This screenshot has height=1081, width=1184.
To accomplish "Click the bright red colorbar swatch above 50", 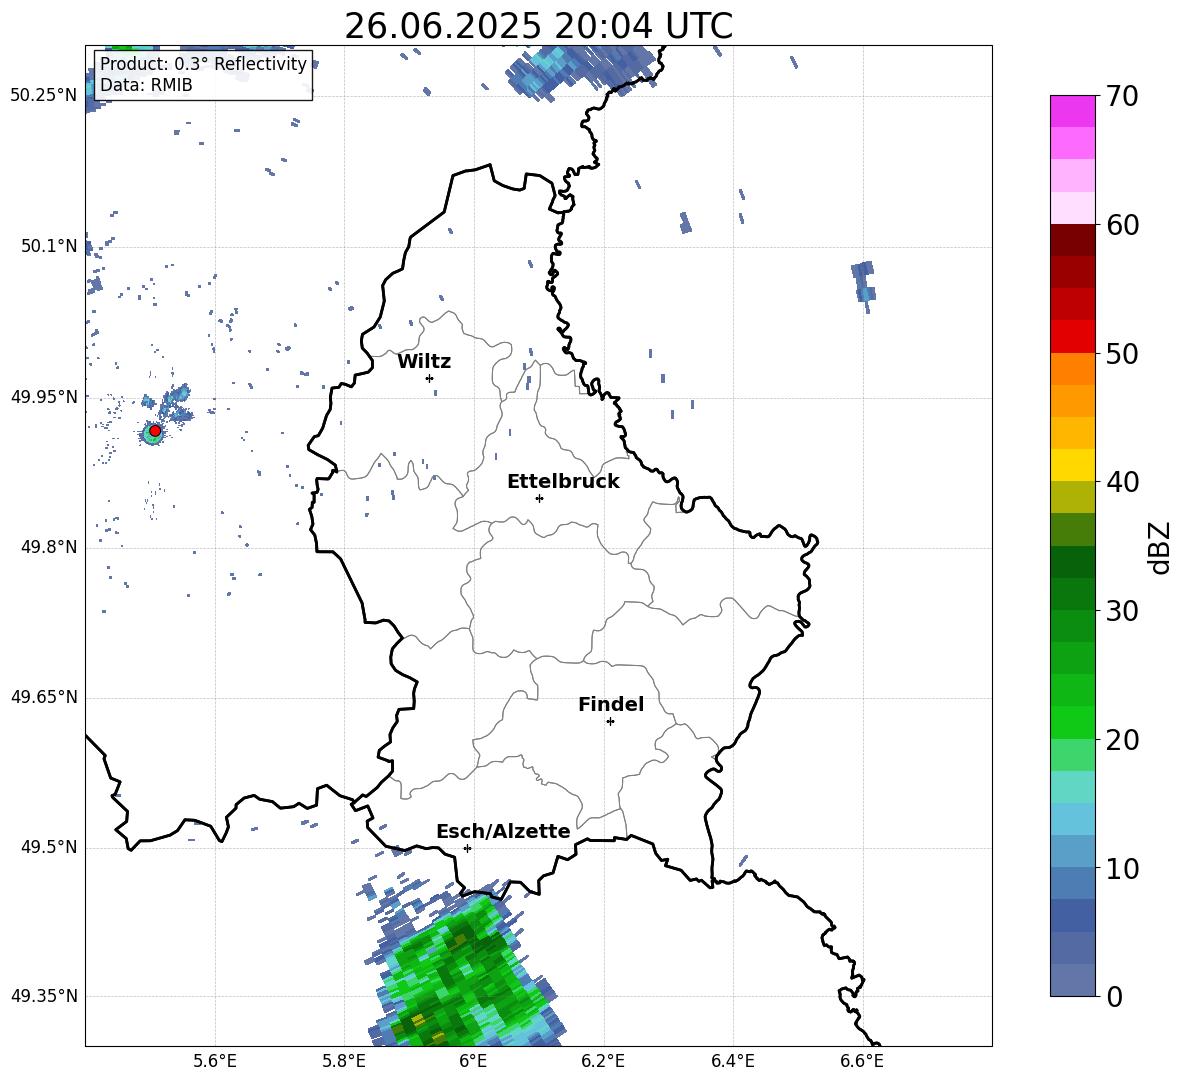I will click(x=1073, y=337).
